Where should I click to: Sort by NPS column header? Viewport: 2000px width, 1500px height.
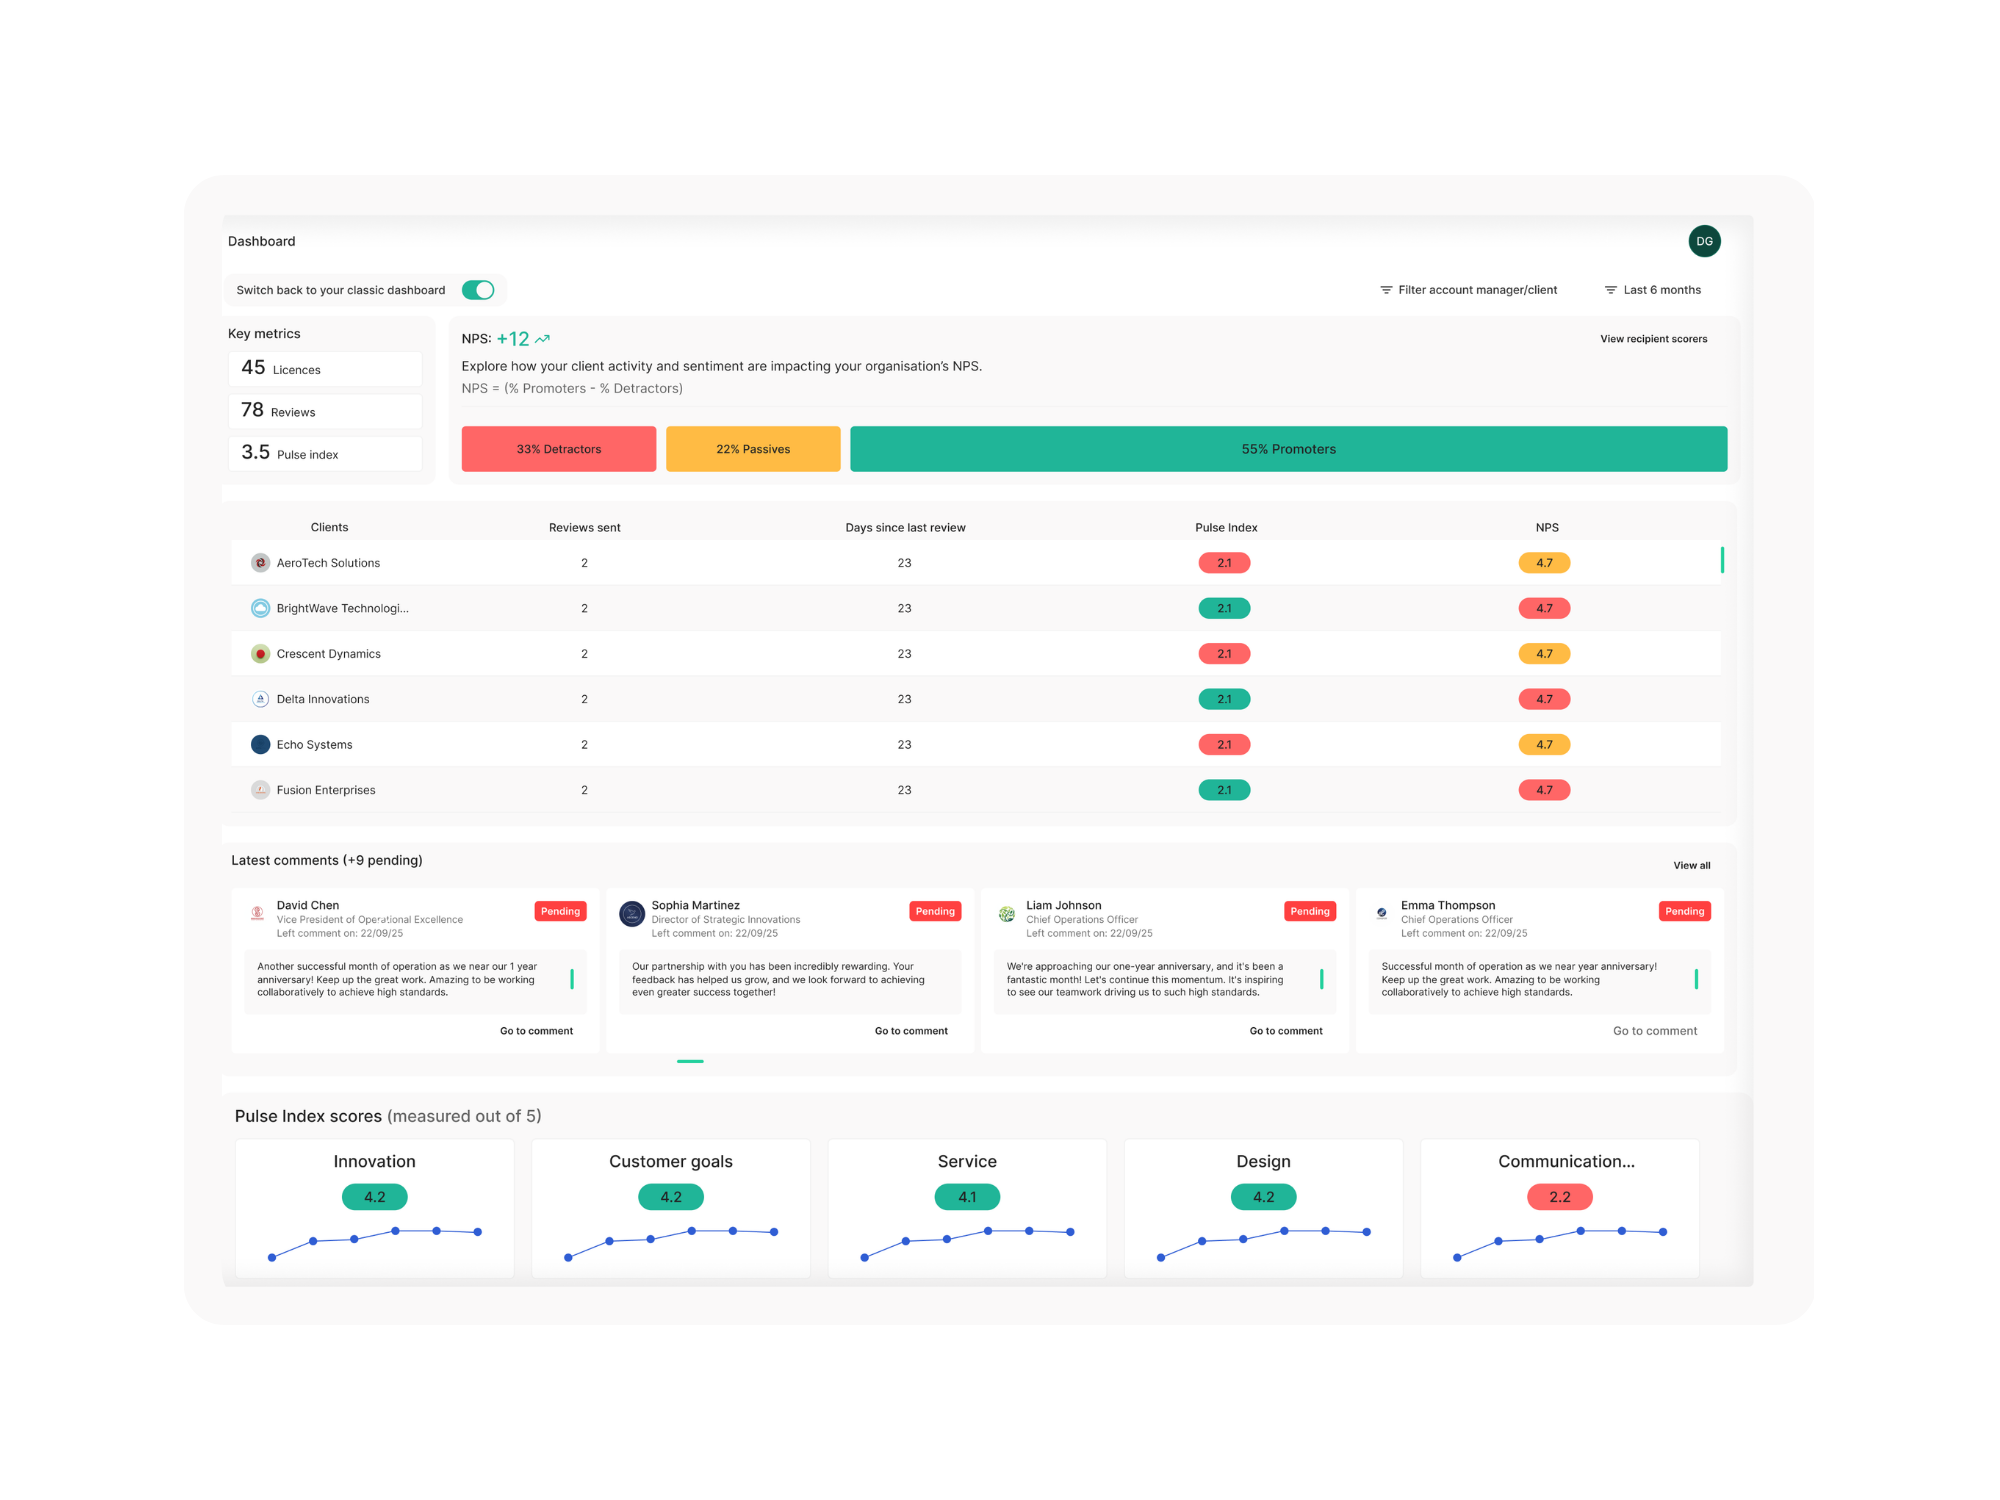click(1546, 527)
